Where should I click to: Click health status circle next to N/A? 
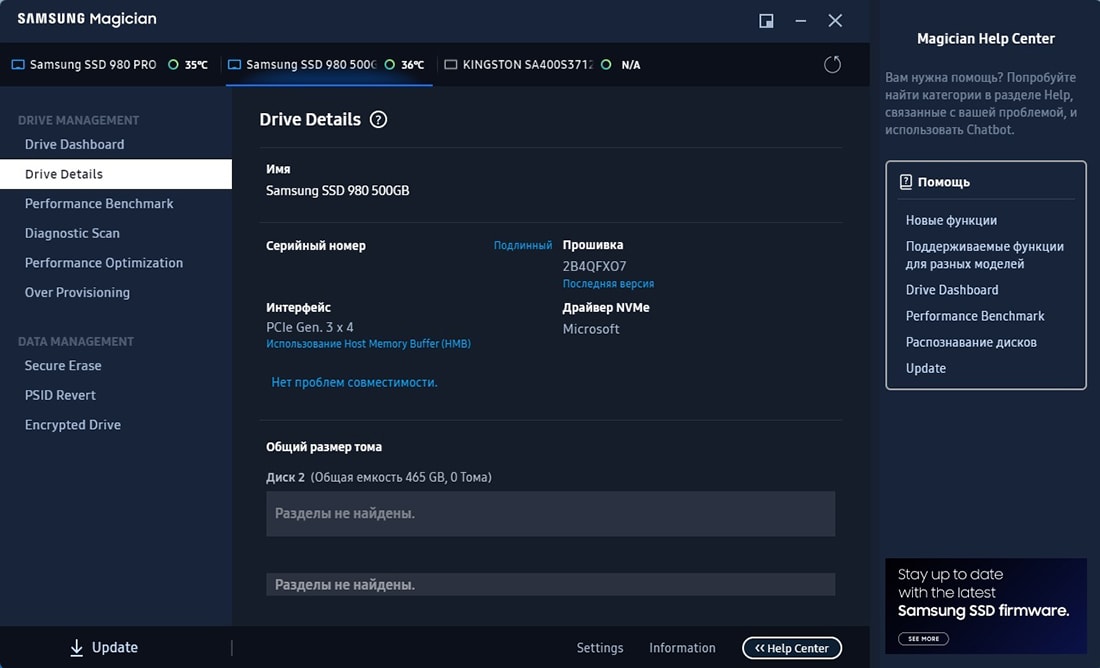(606, 65)
